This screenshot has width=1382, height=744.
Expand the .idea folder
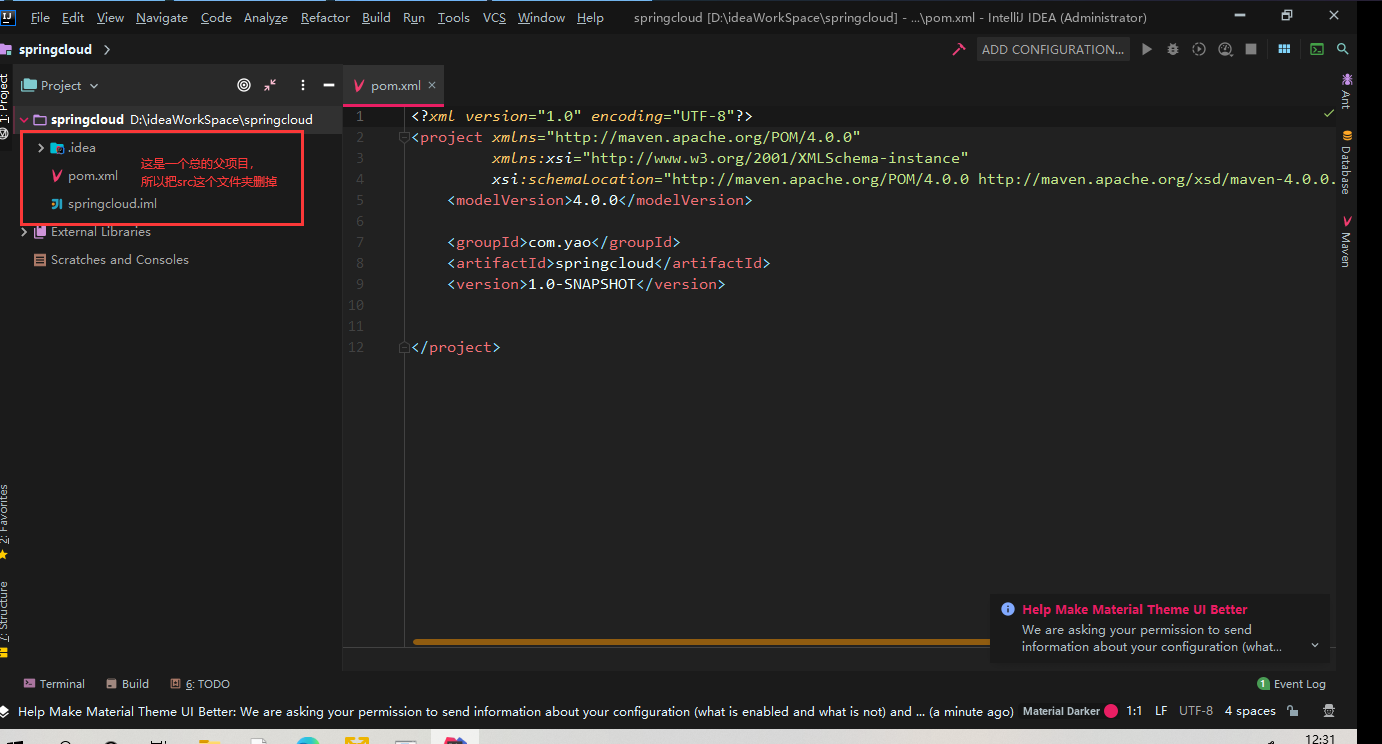40,148
